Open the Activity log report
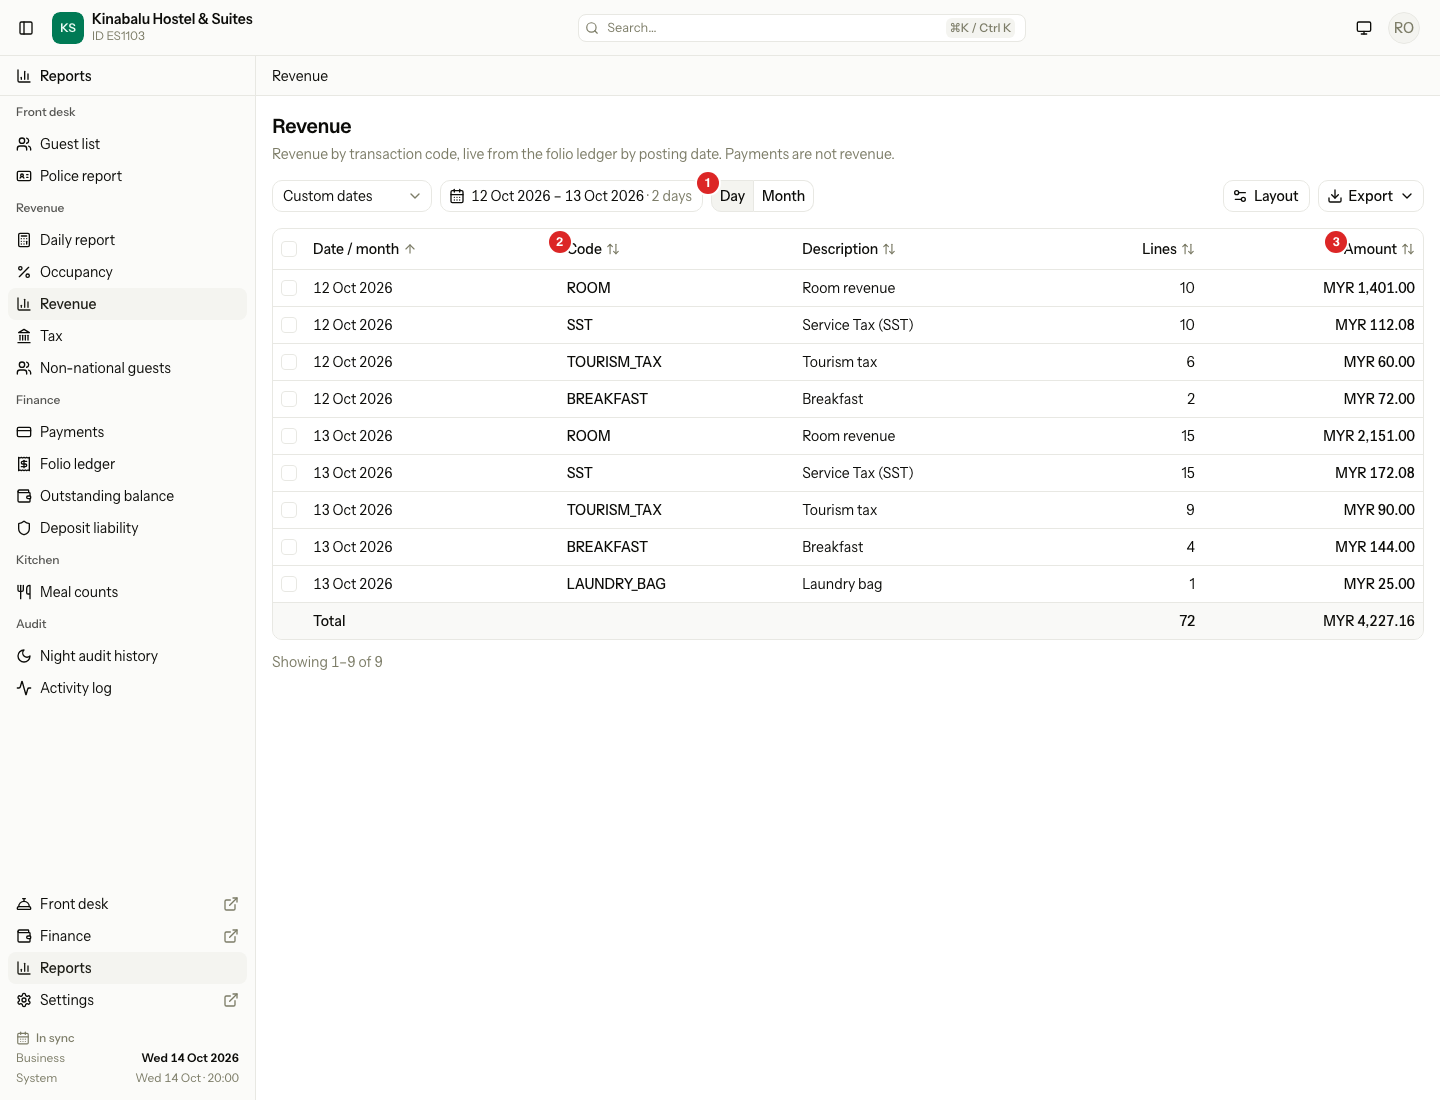1440x1100 pixels. [x=127, y=688]
